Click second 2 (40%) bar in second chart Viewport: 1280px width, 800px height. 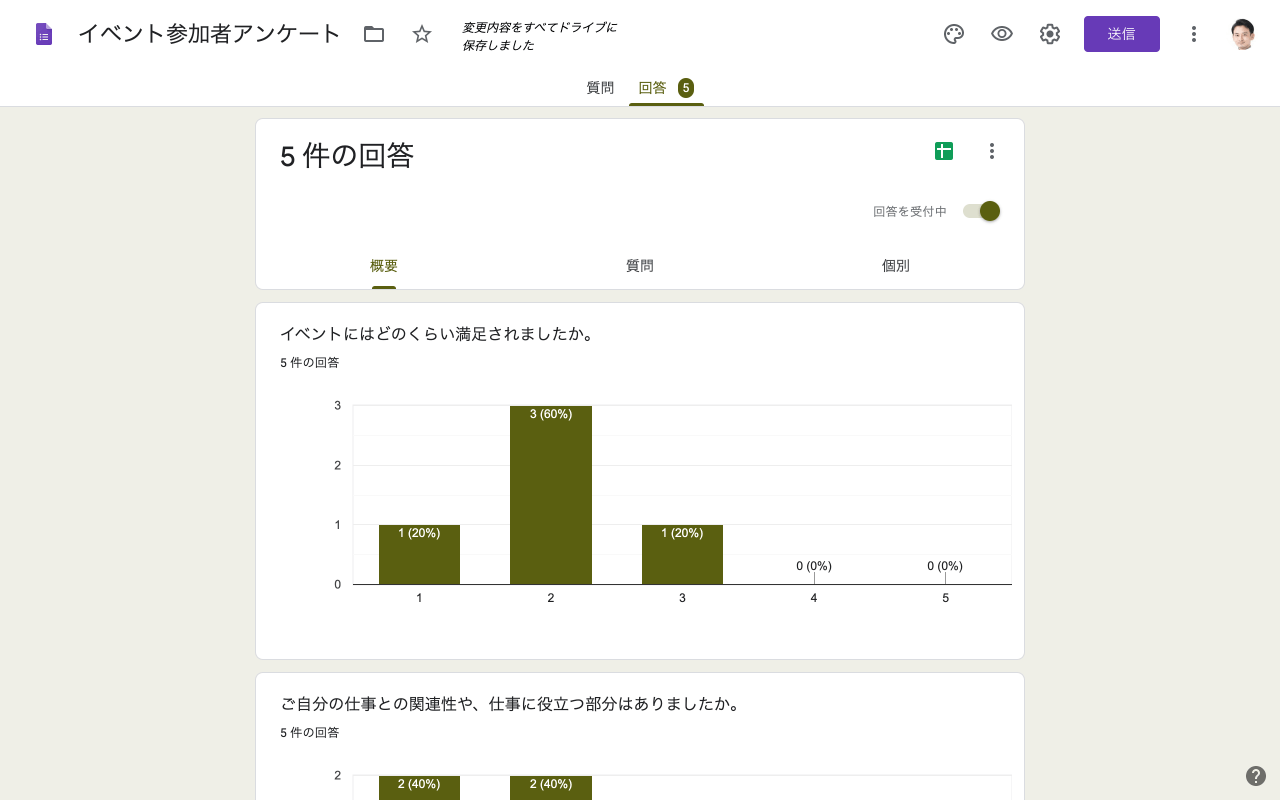[551, 788]
